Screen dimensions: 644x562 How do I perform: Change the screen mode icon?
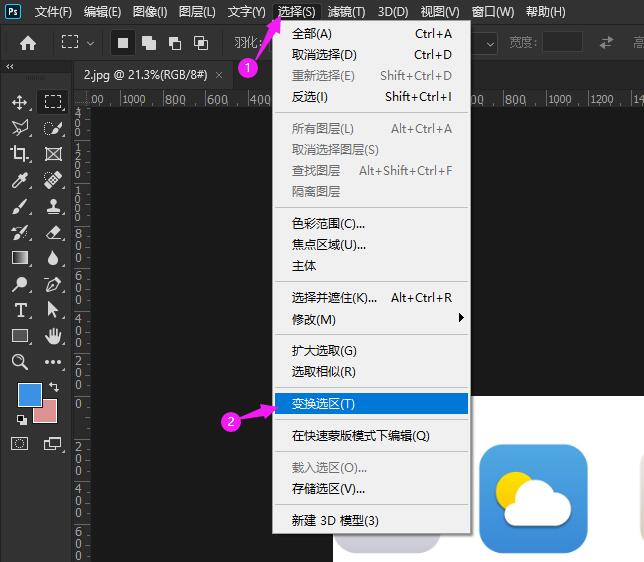[x=53, y=444]
